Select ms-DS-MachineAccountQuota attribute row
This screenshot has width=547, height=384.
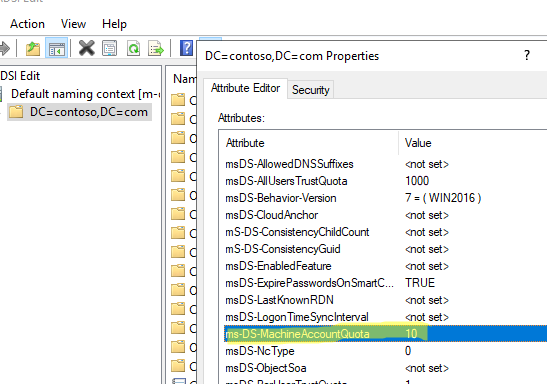386,334
